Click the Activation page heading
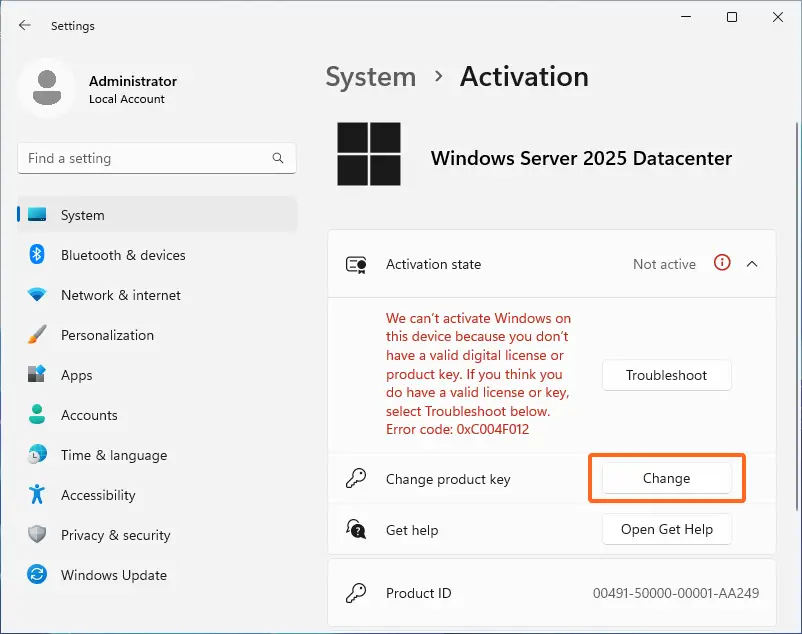The image size is (802, 634). [524, 77]
